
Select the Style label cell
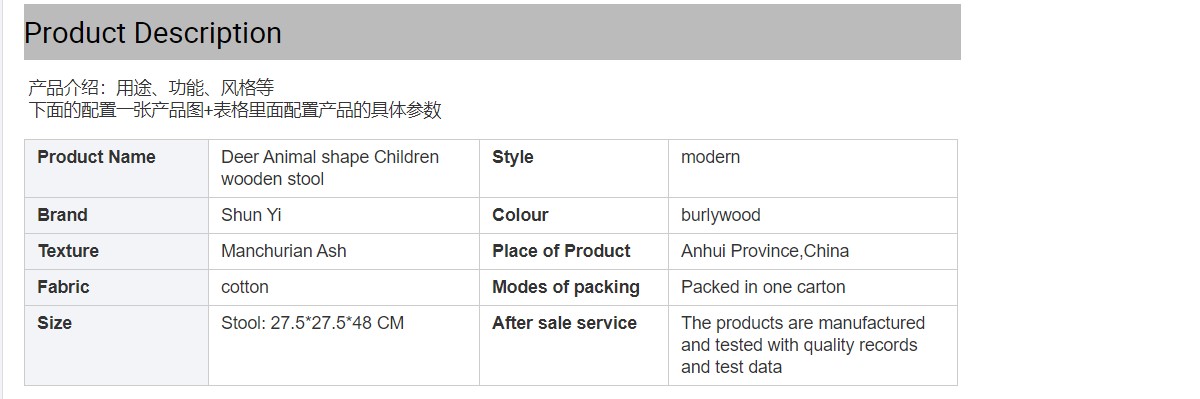tap(573, 168)
